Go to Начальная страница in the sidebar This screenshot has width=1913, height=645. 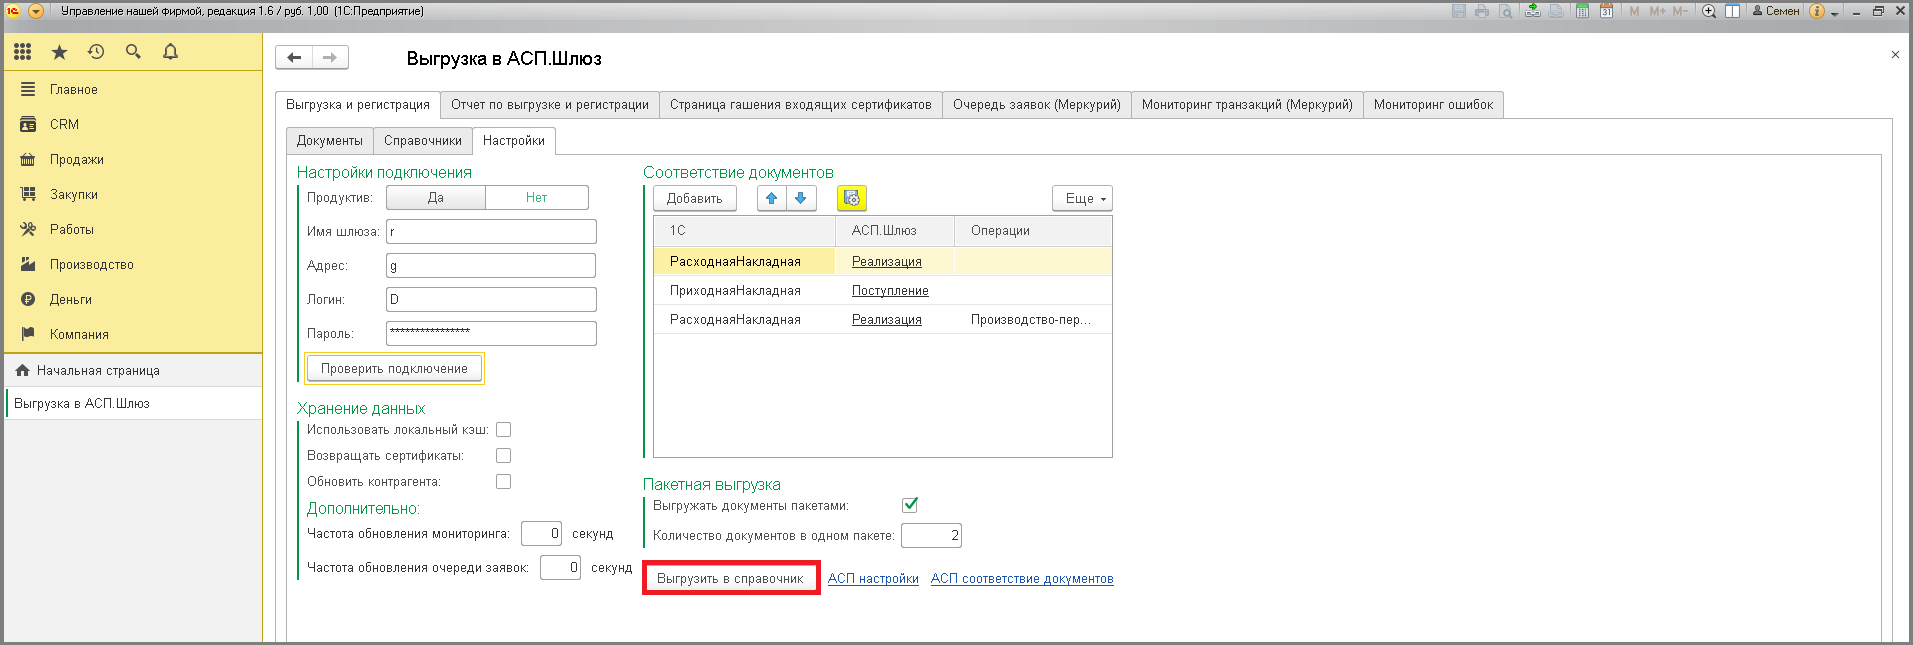[133, 371]
